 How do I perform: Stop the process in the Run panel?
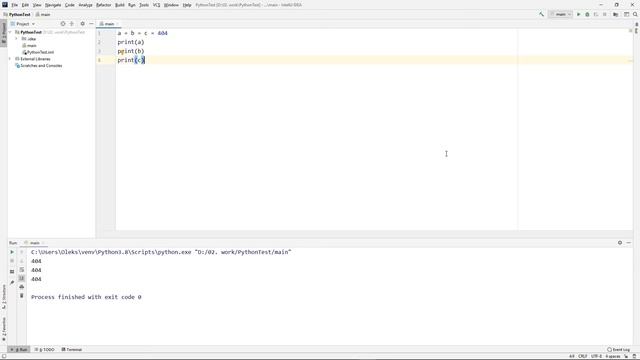click(12, 261)
